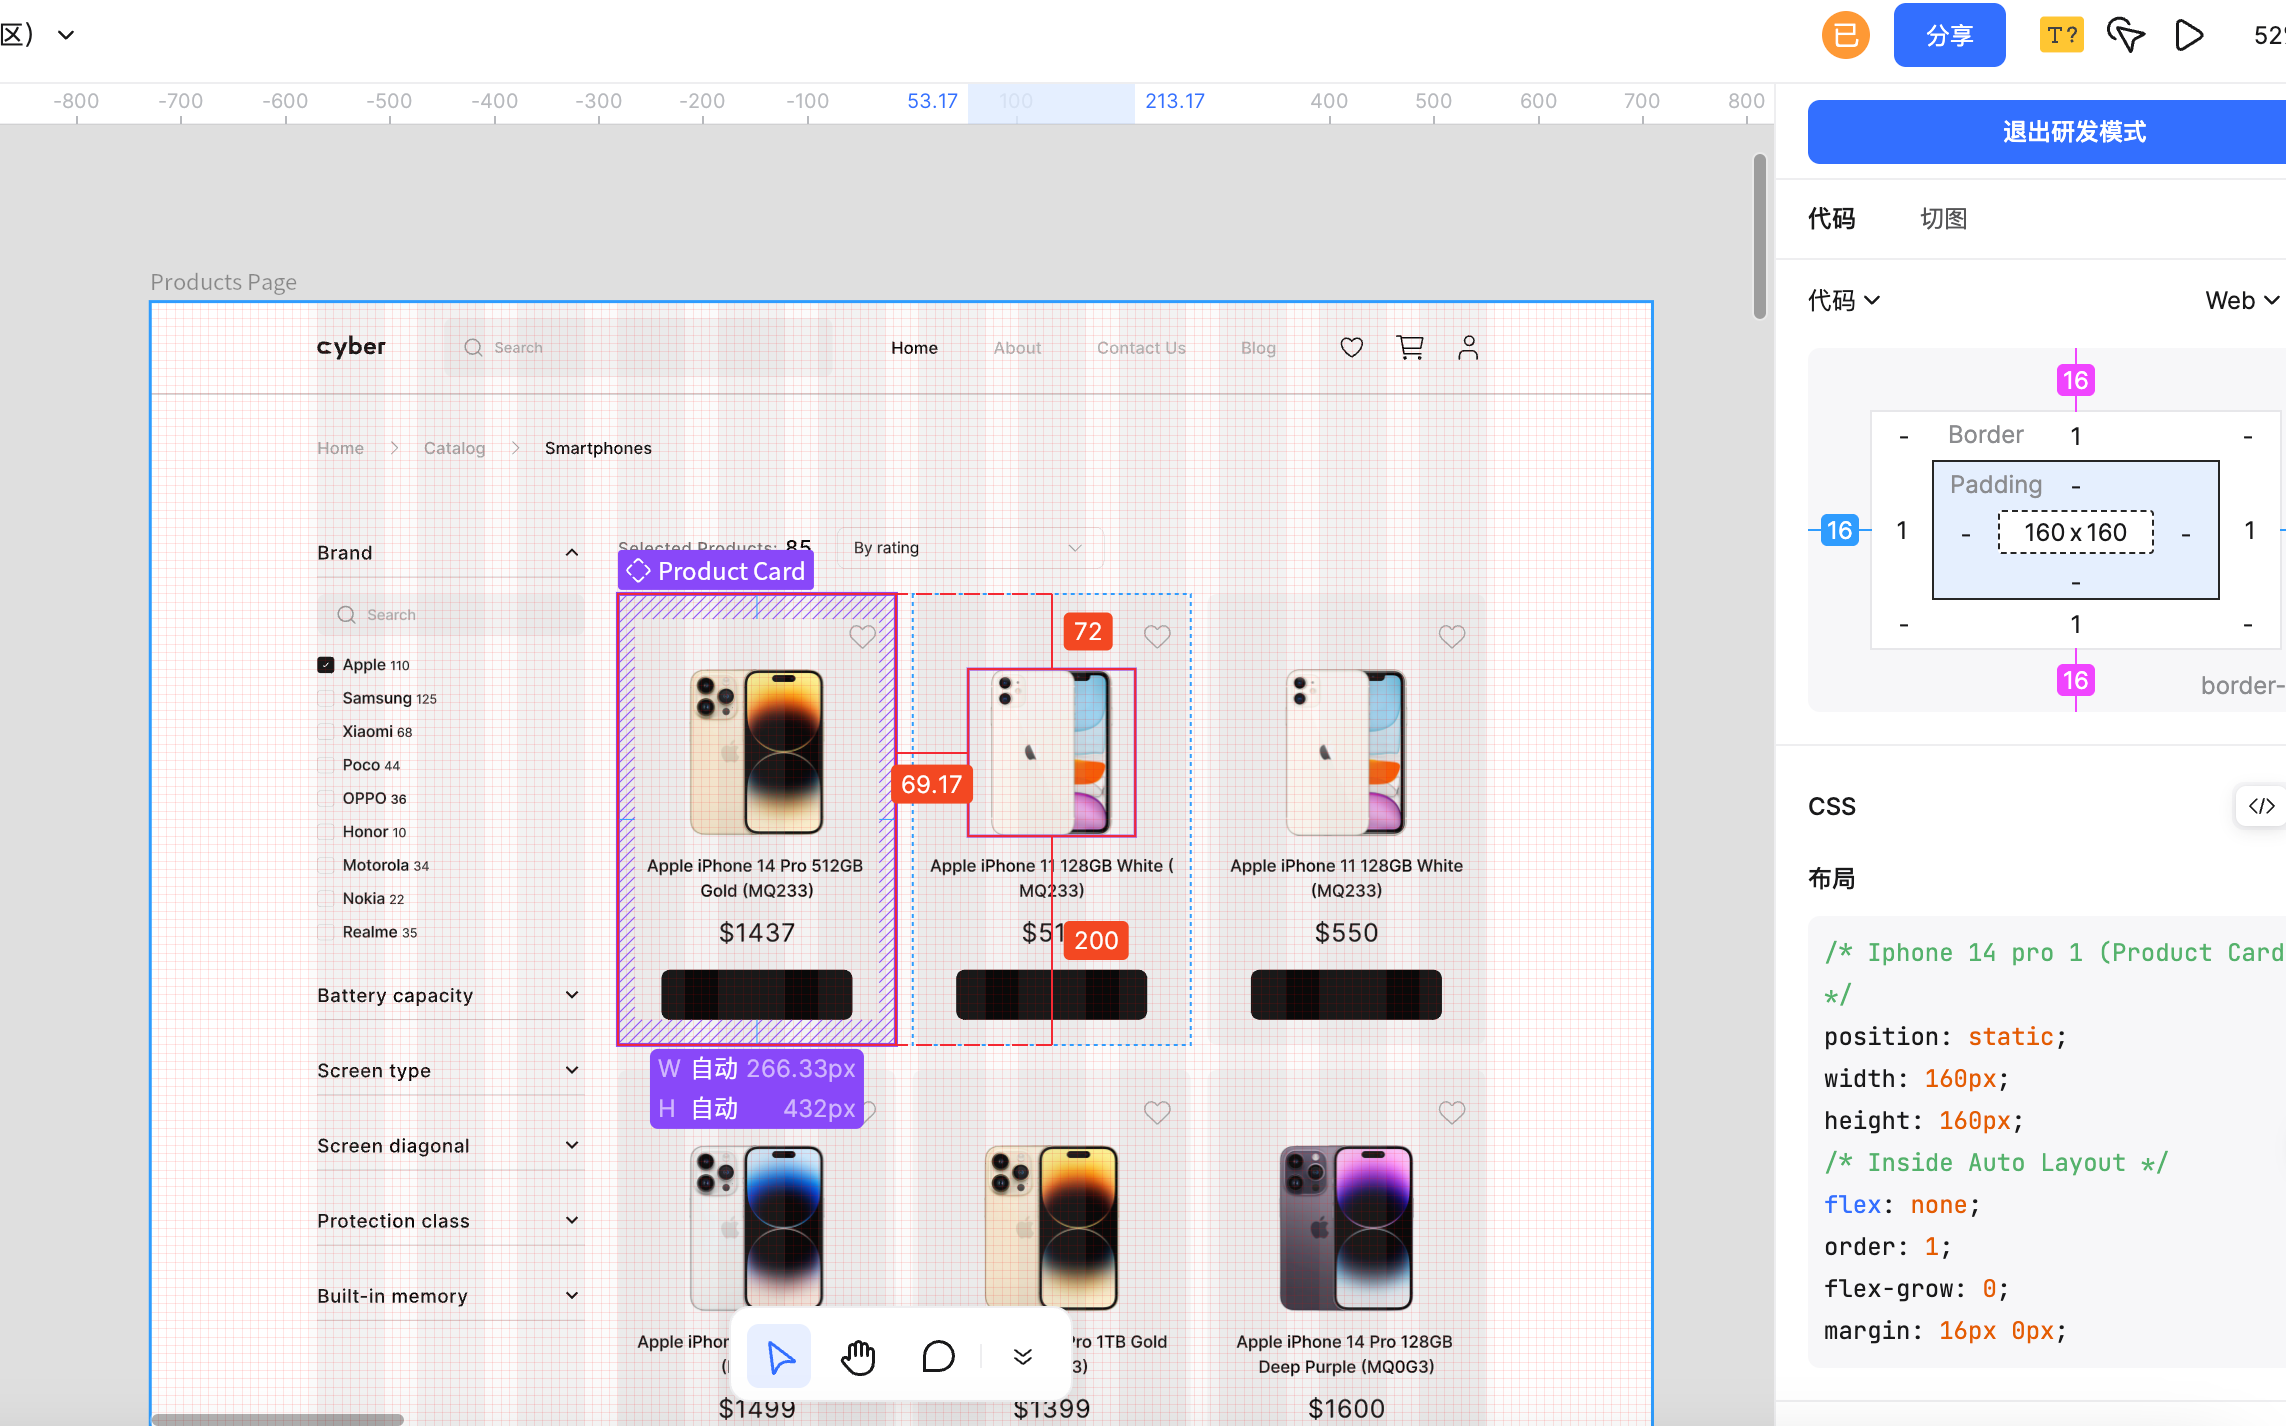Click the top margin 16 badge

click(x=2076, y=380)
